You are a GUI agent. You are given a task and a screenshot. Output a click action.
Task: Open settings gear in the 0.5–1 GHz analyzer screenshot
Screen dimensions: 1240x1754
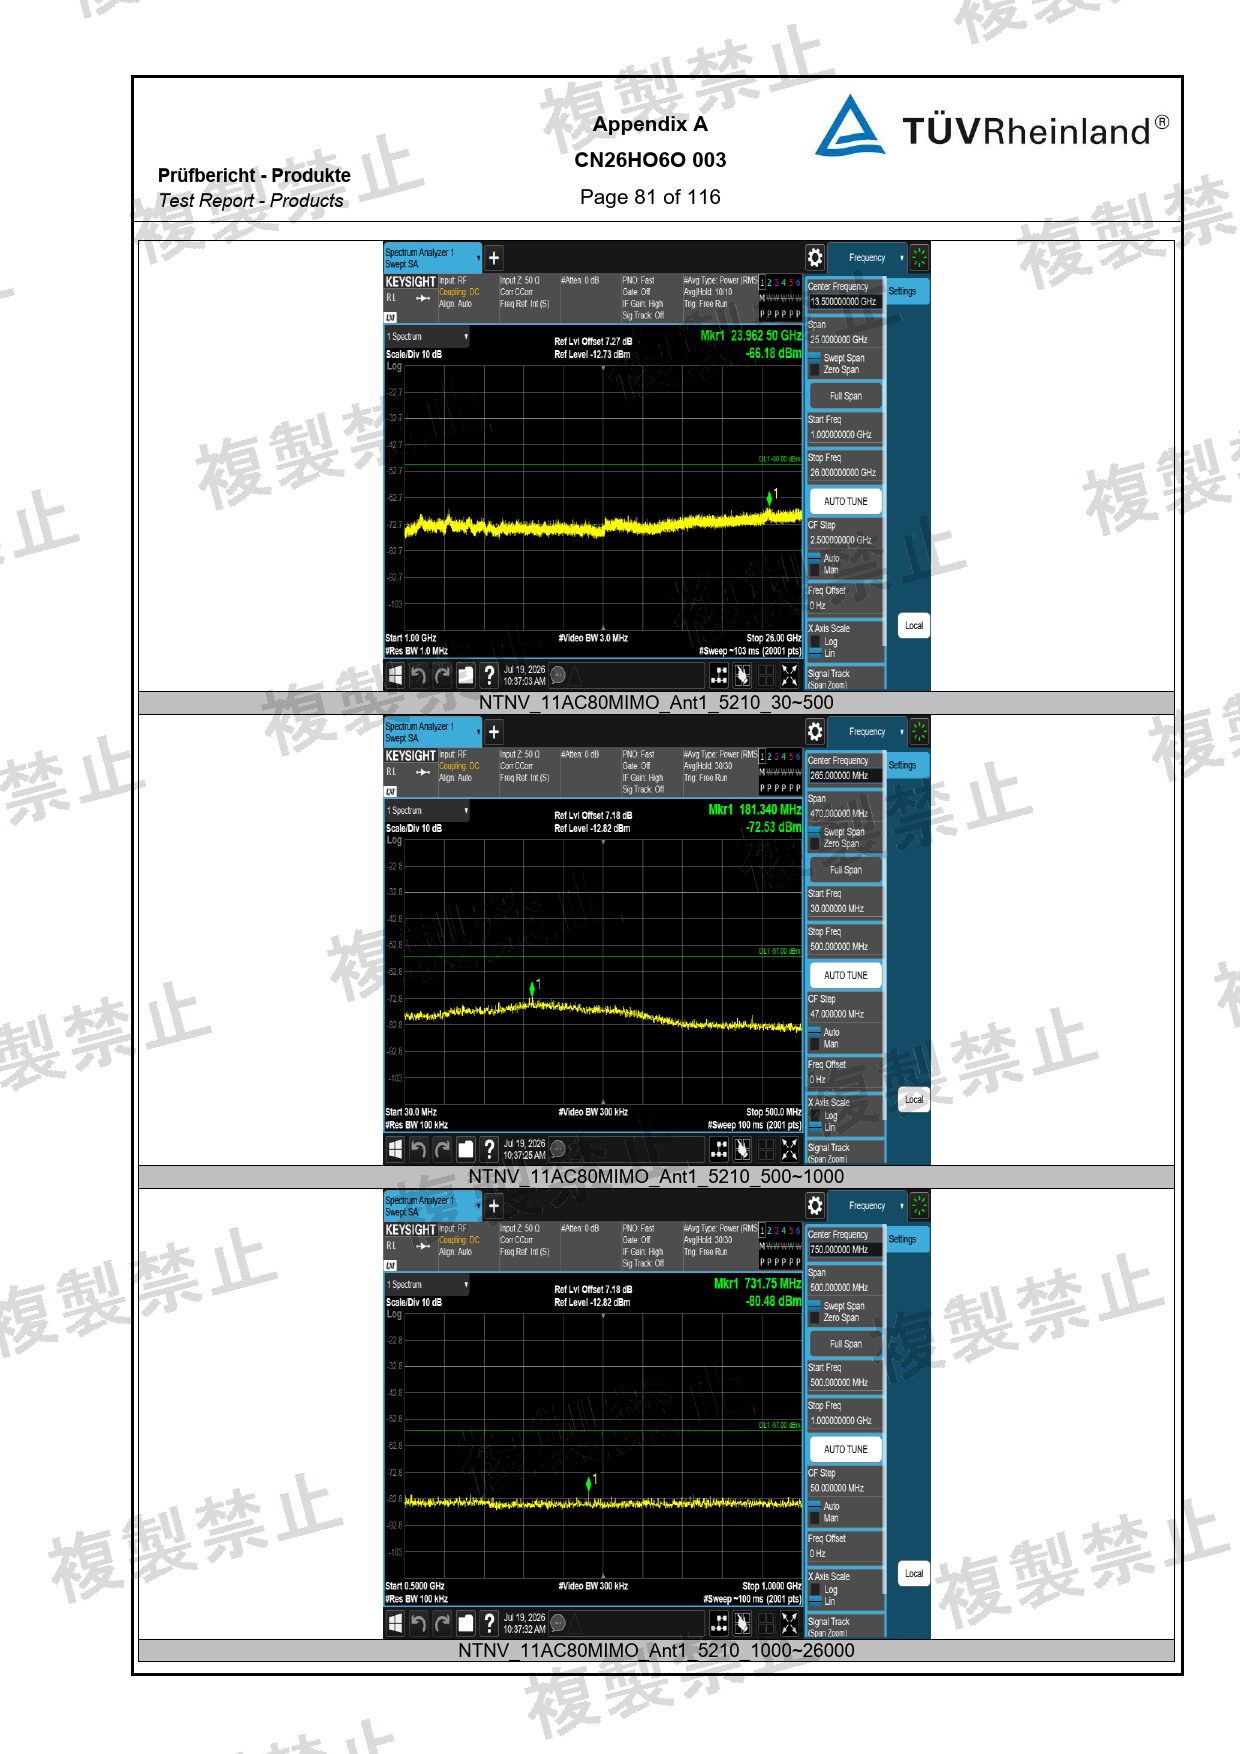click(x=815, y=1206)
